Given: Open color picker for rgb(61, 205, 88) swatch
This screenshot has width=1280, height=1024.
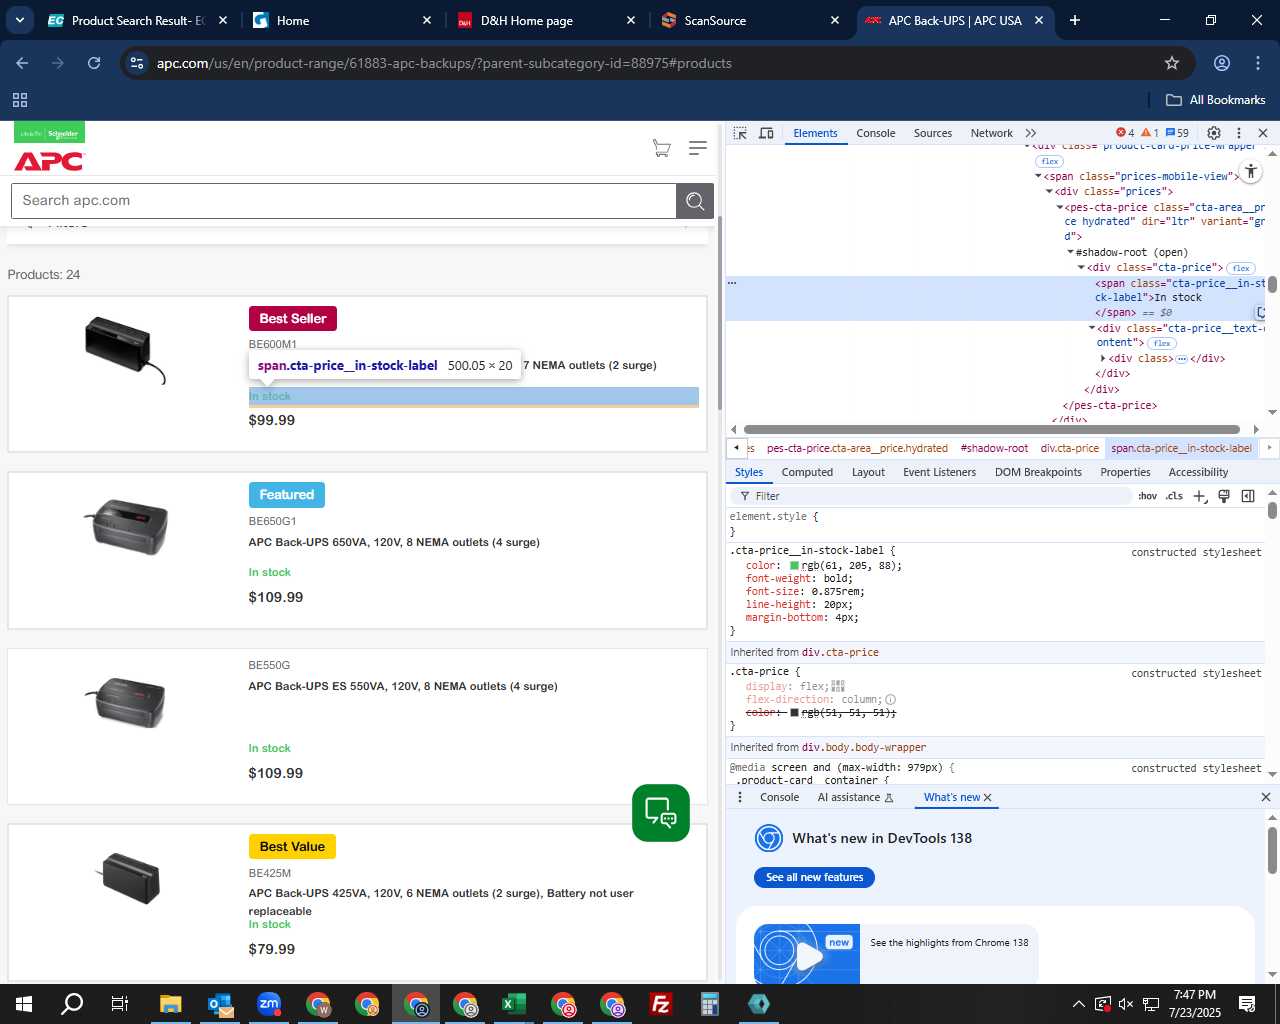Looking at the screenshot, I should point(794,566).
